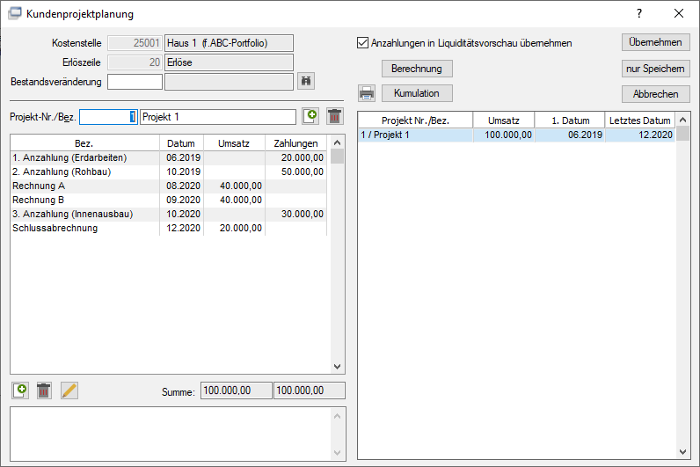Click the scroll-up arrow of the right project list
Viewport: 700px width, 467px height.
coord(683,120)
